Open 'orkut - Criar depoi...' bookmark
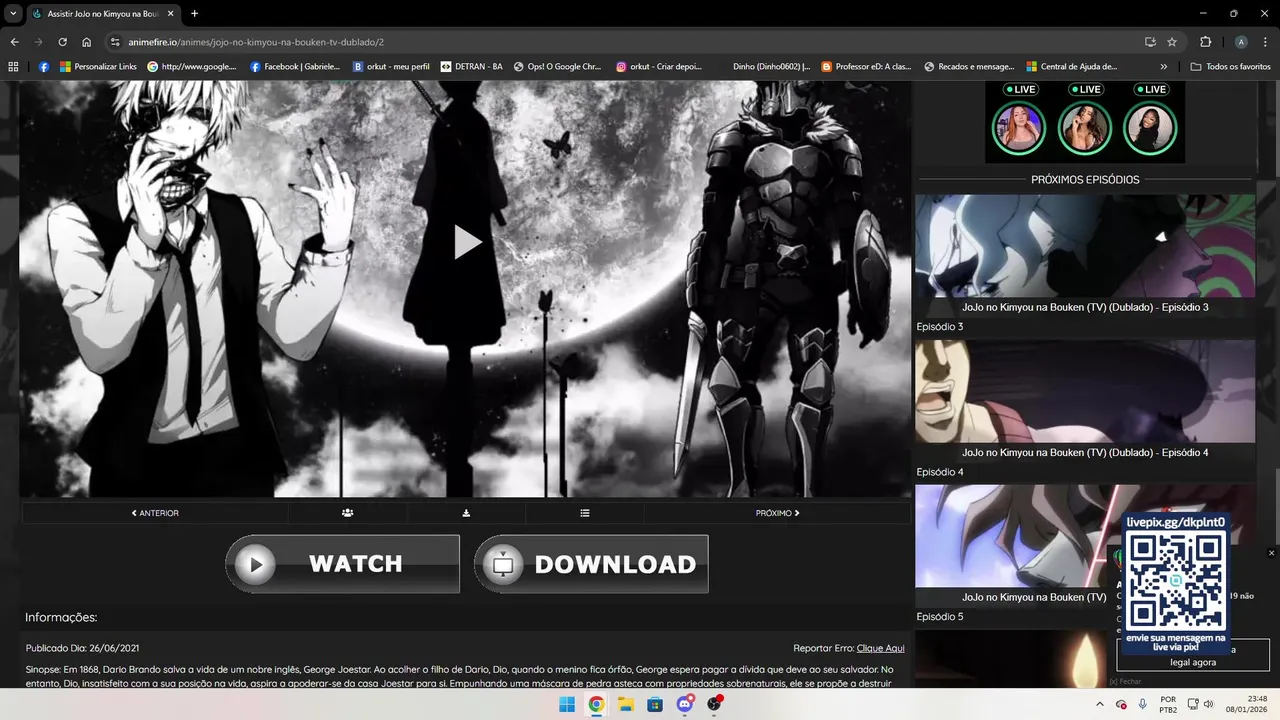This screenshot has height=720, width=1280. pos(659,67)
